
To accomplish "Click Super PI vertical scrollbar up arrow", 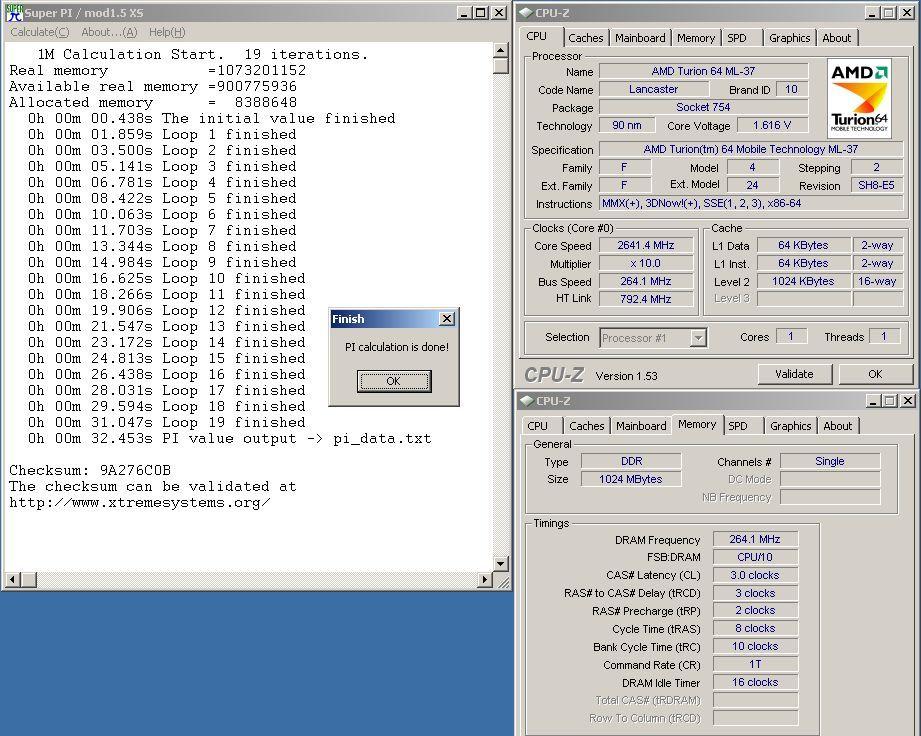I will point(500,50).
